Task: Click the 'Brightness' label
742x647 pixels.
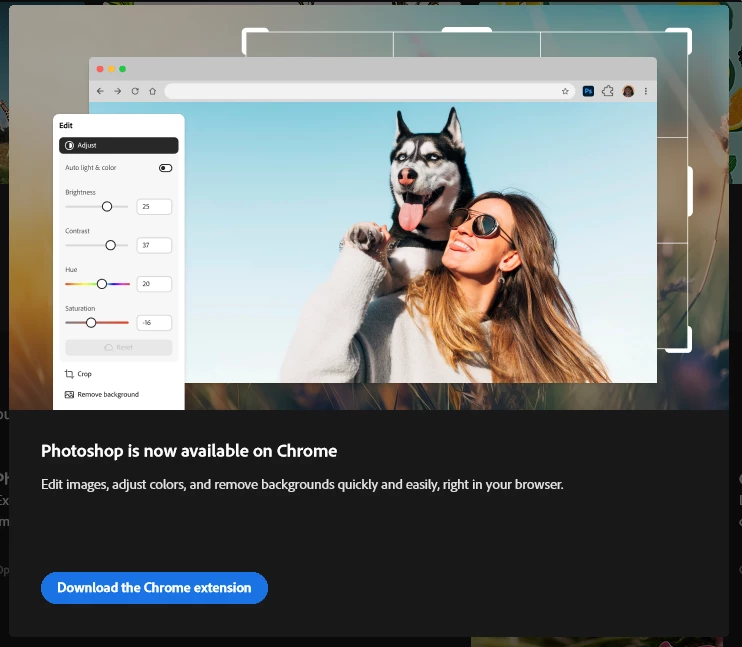Action: pos(80,192)
